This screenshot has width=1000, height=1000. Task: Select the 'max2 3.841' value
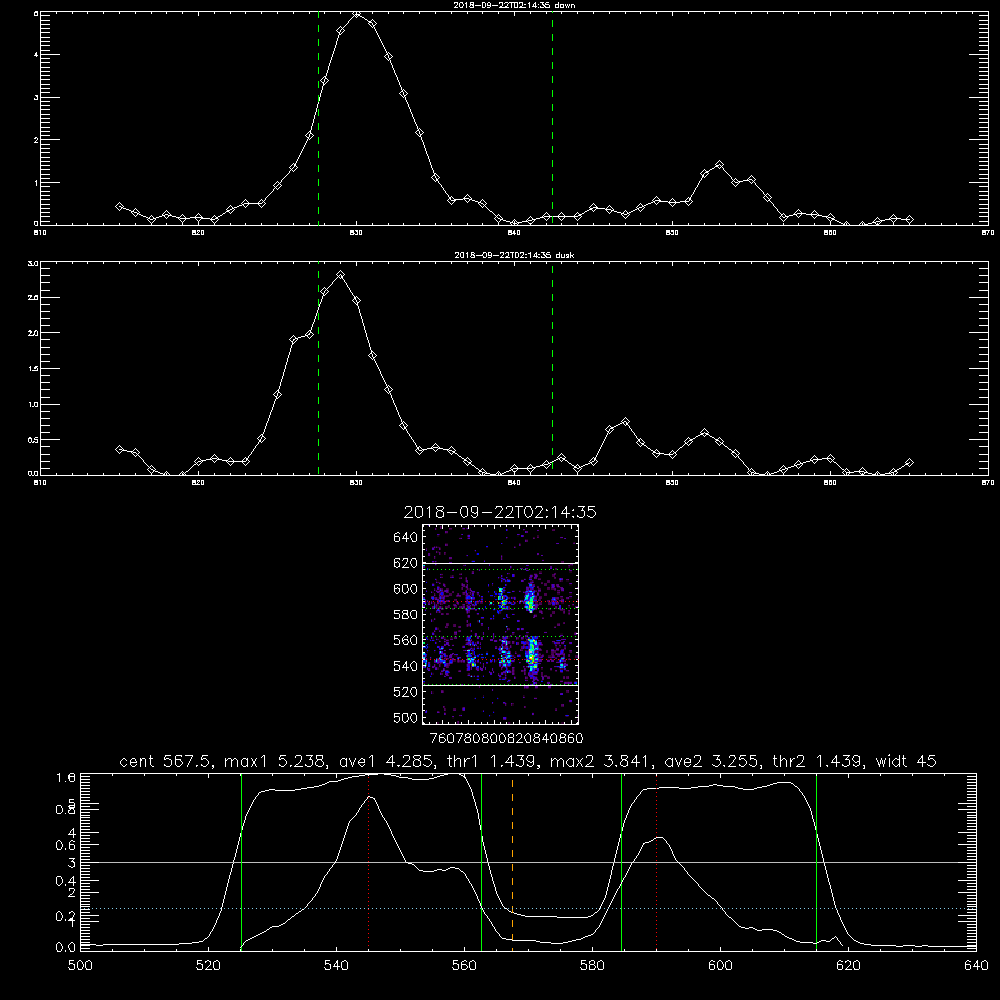(x=600, y=761)
